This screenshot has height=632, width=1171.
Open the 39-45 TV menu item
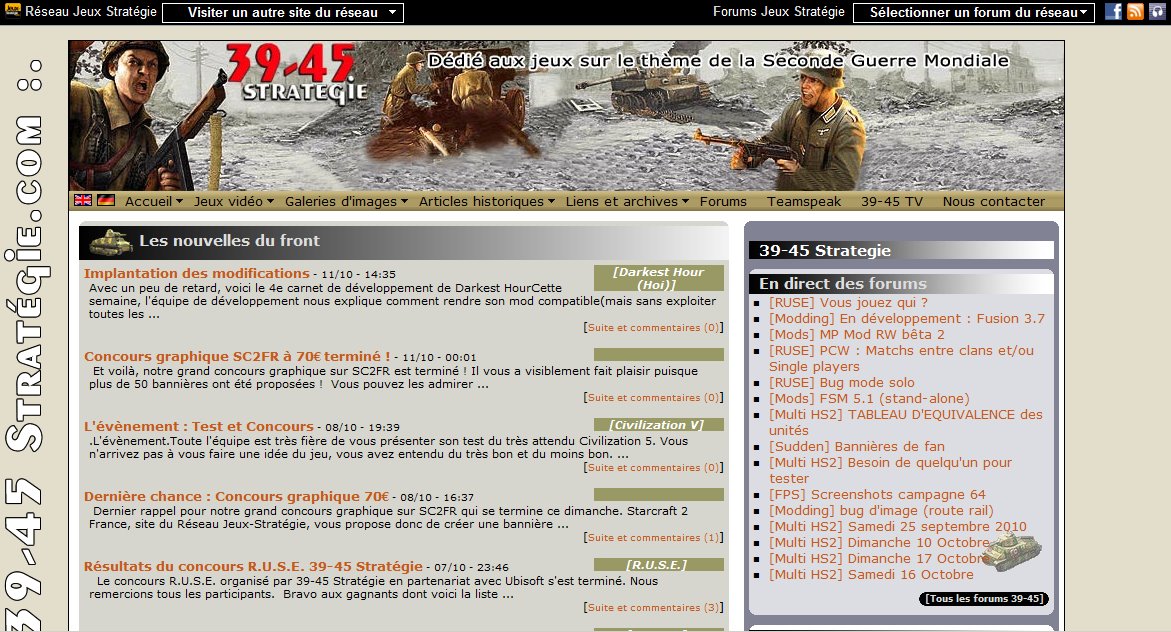coord(892,201)
